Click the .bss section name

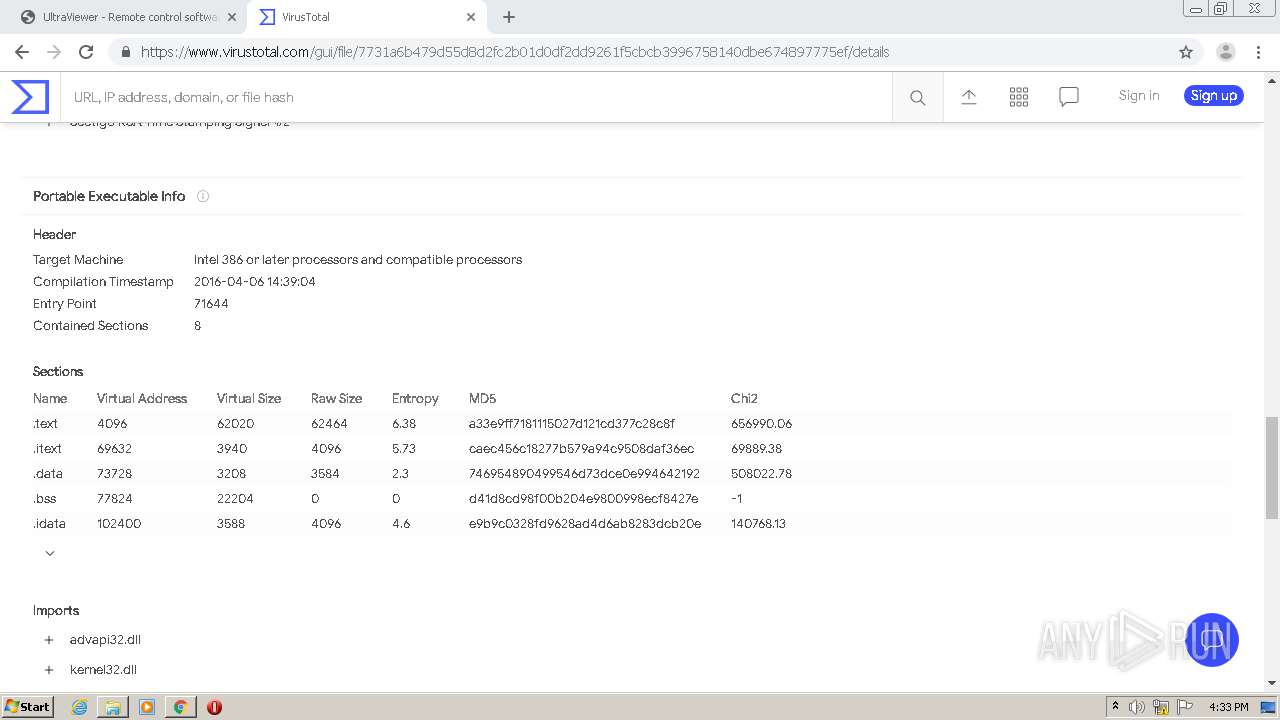(45, 499)
